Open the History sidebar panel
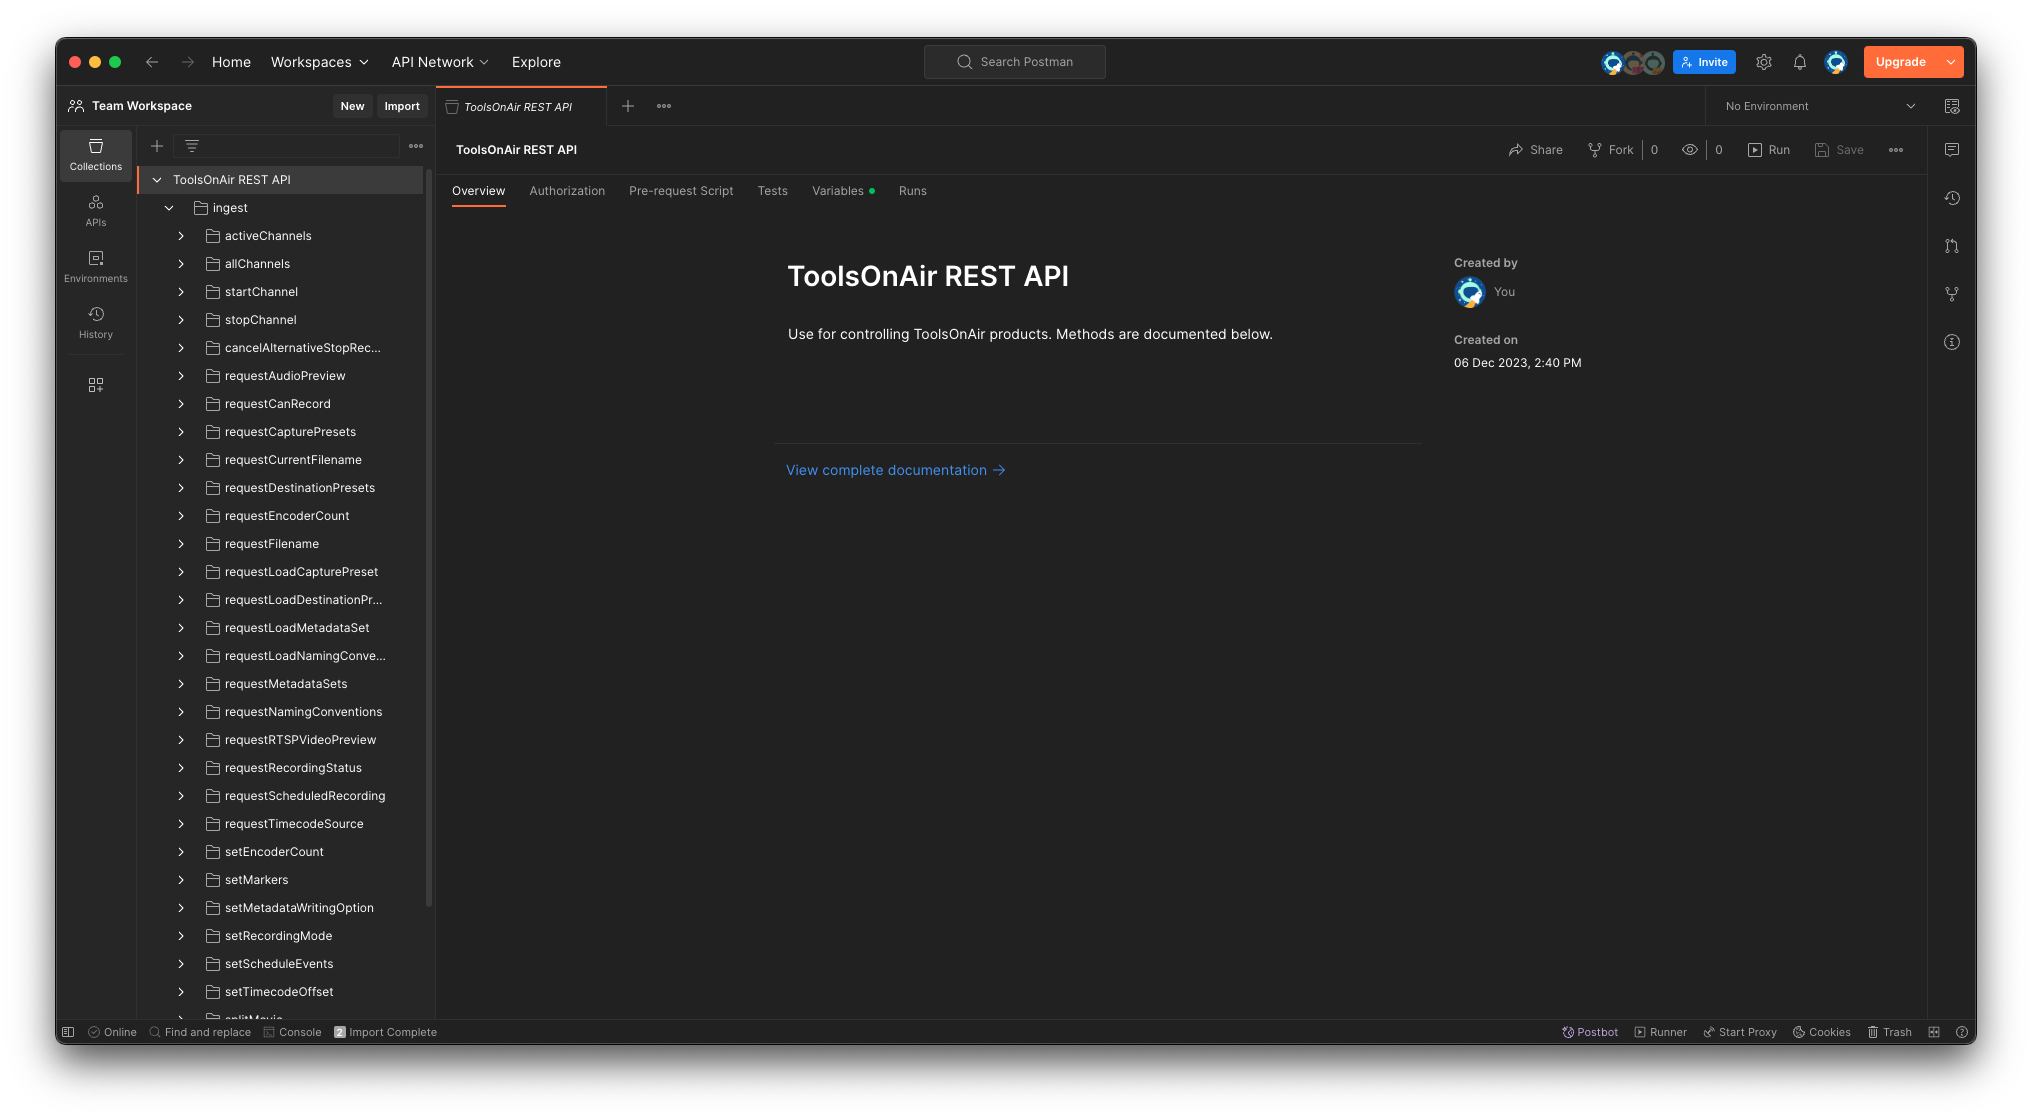 tap(96, 323)
